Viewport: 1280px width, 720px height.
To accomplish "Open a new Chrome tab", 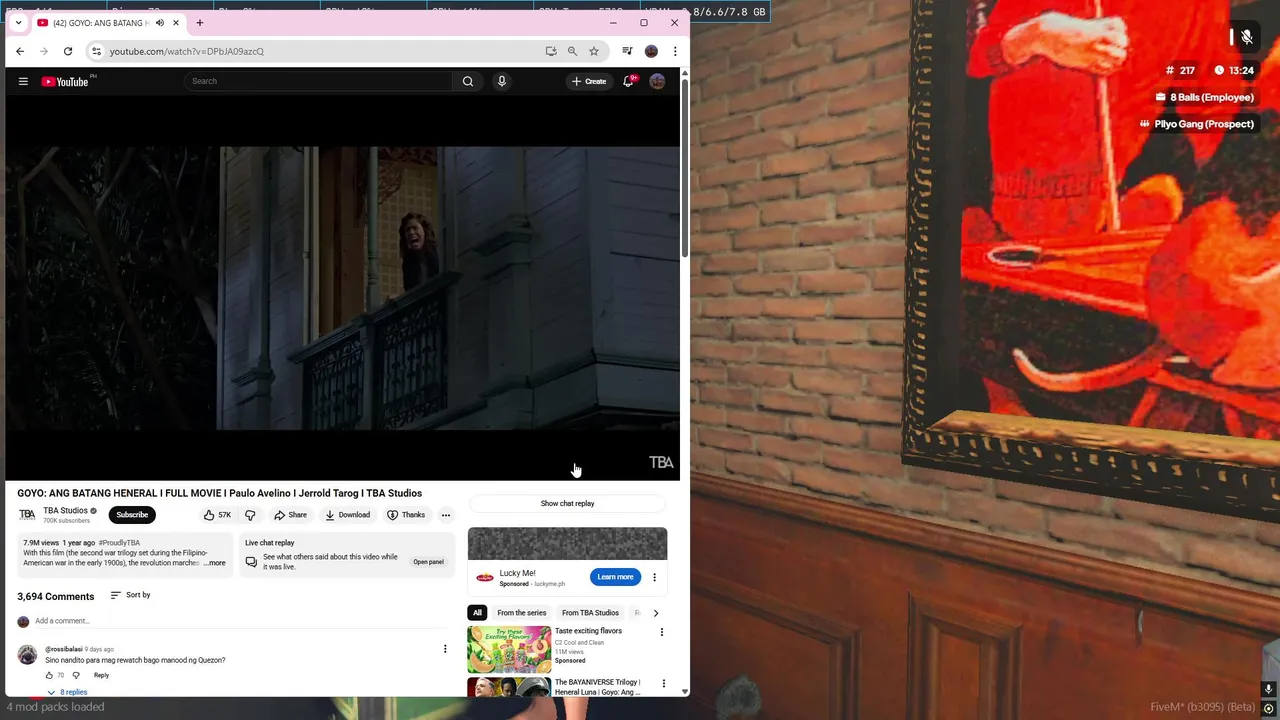I will tap(199, 23).
